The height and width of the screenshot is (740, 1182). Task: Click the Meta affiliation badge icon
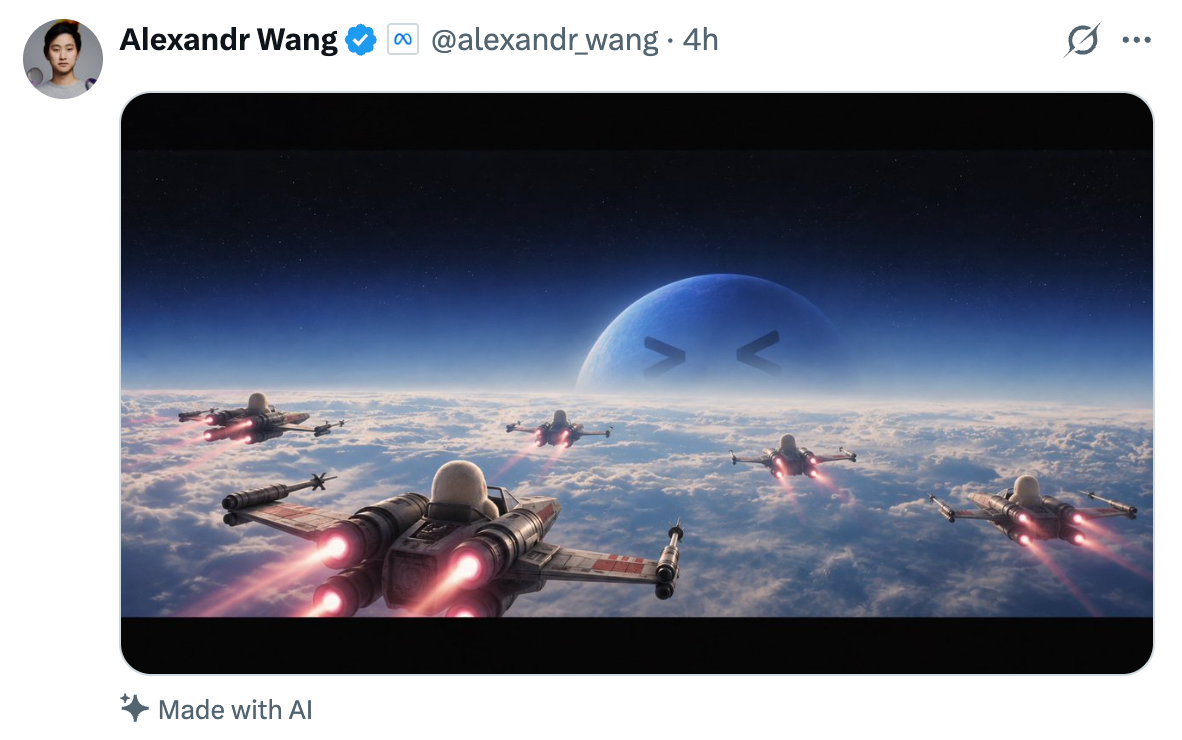tap(403, 39)
